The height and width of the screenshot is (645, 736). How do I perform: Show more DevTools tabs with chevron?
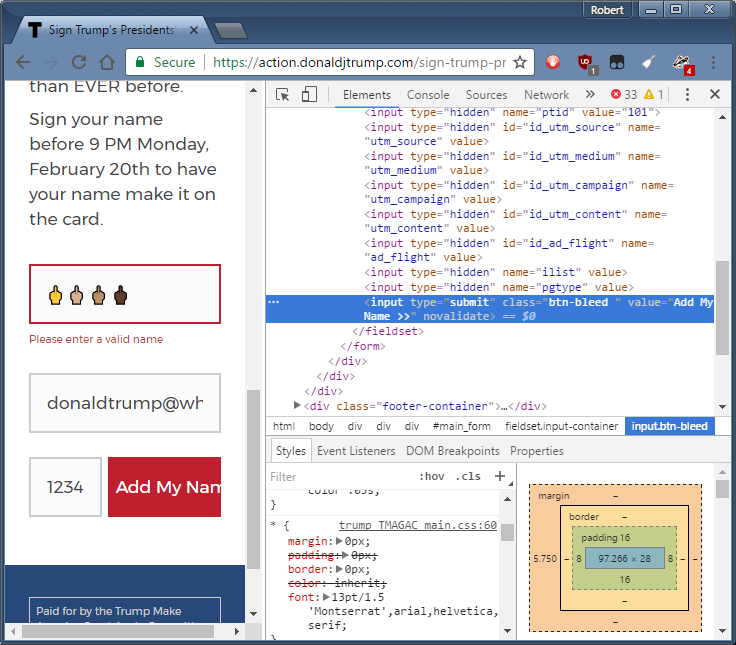590,94
